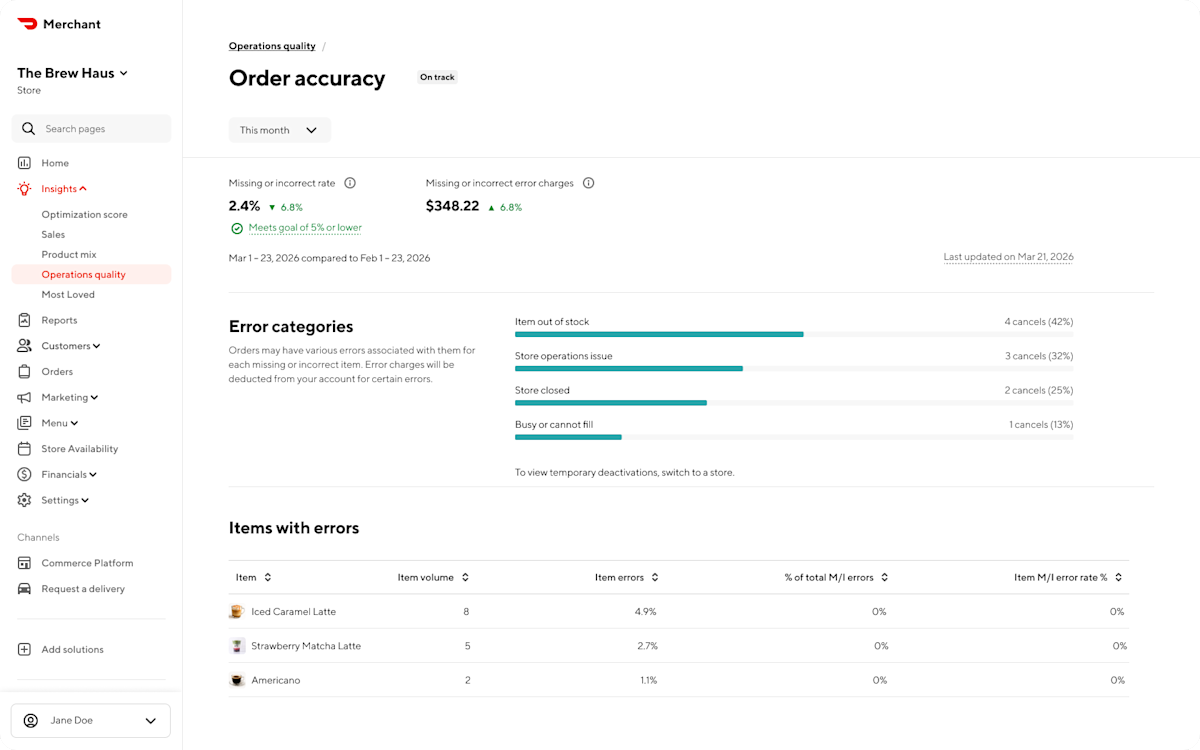
Task: Click the info icon beside Missing or incorrect rate
Action: (x=349, y=183)
